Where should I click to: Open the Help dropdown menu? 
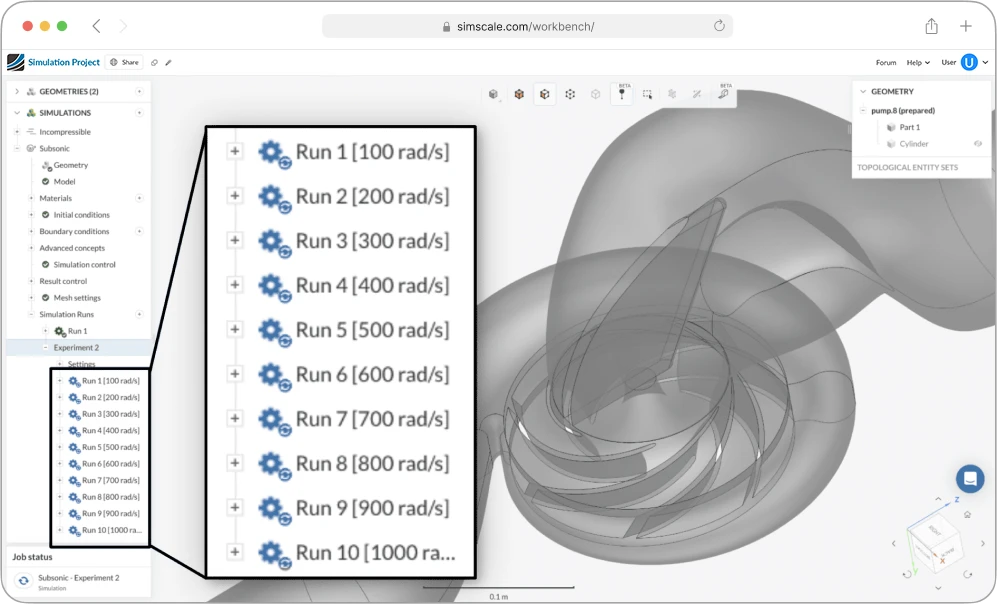[x=918, y=62]
